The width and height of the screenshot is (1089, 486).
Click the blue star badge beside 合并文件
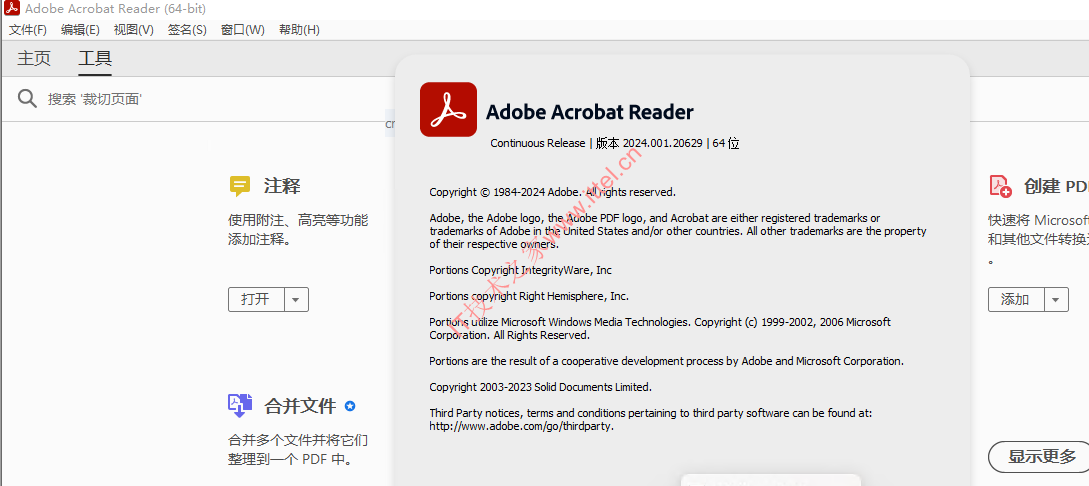tap(350, 405)
